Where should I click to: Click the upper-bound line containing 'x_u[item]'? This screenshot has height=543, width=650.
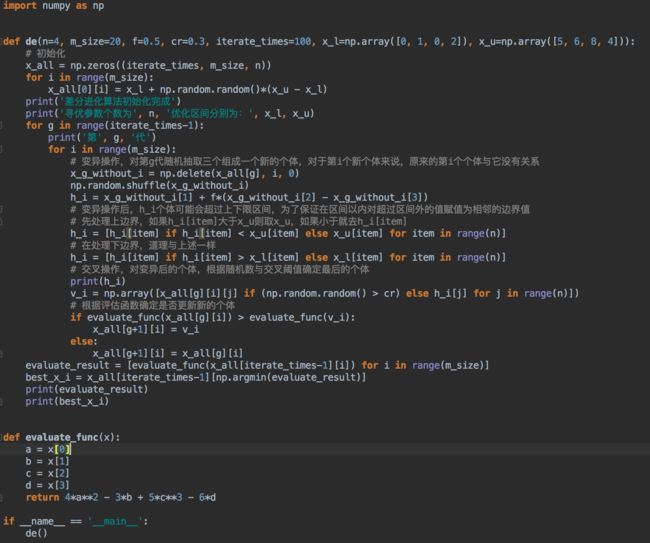(x=288, y=234)
